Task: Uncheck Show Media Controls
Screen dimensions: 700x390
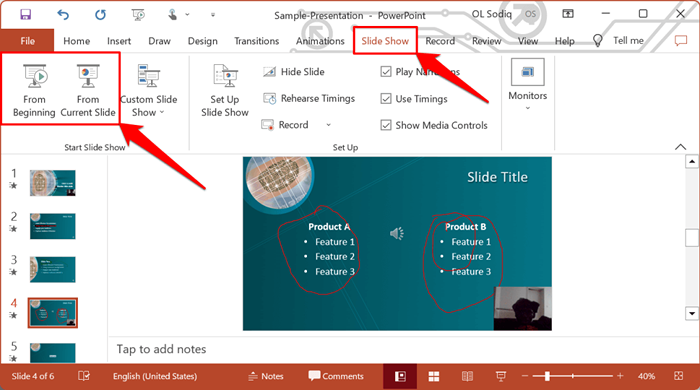Action: 386,125
